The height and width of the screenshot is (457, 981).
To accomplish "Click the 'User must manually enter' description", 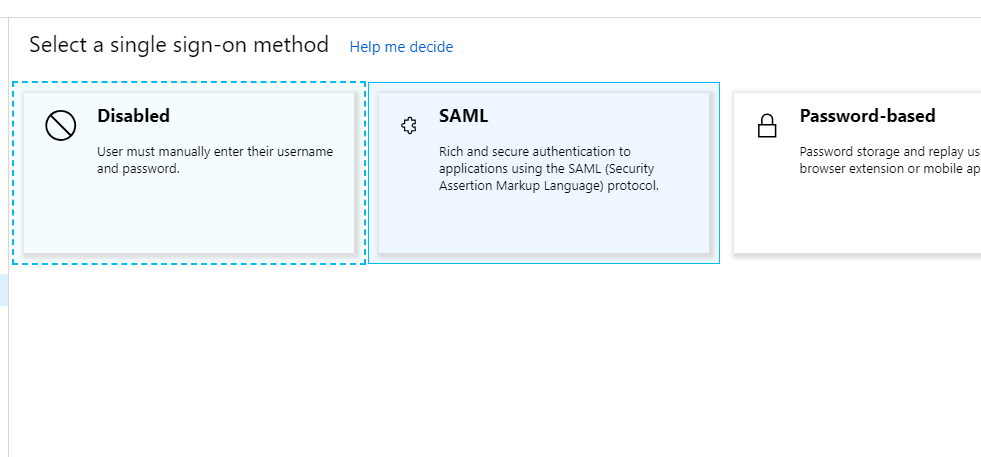I will click(x=215, y=160).
